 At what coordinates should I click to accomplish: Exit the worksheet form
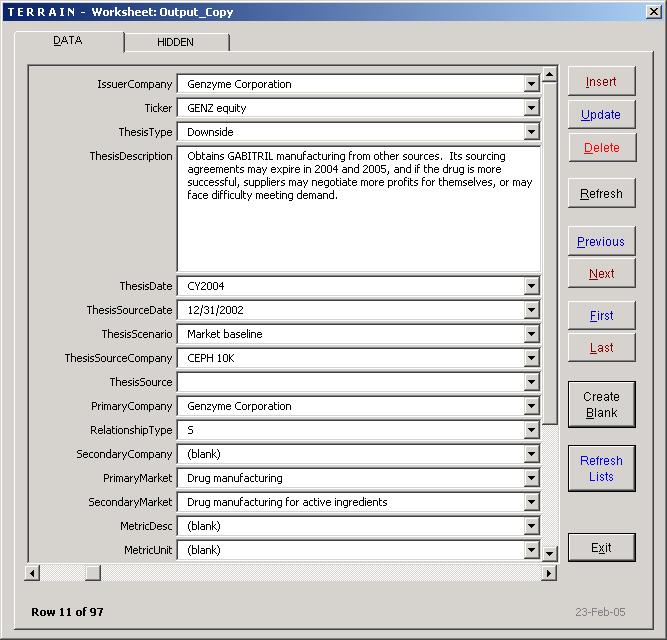[x=601, y=547]
